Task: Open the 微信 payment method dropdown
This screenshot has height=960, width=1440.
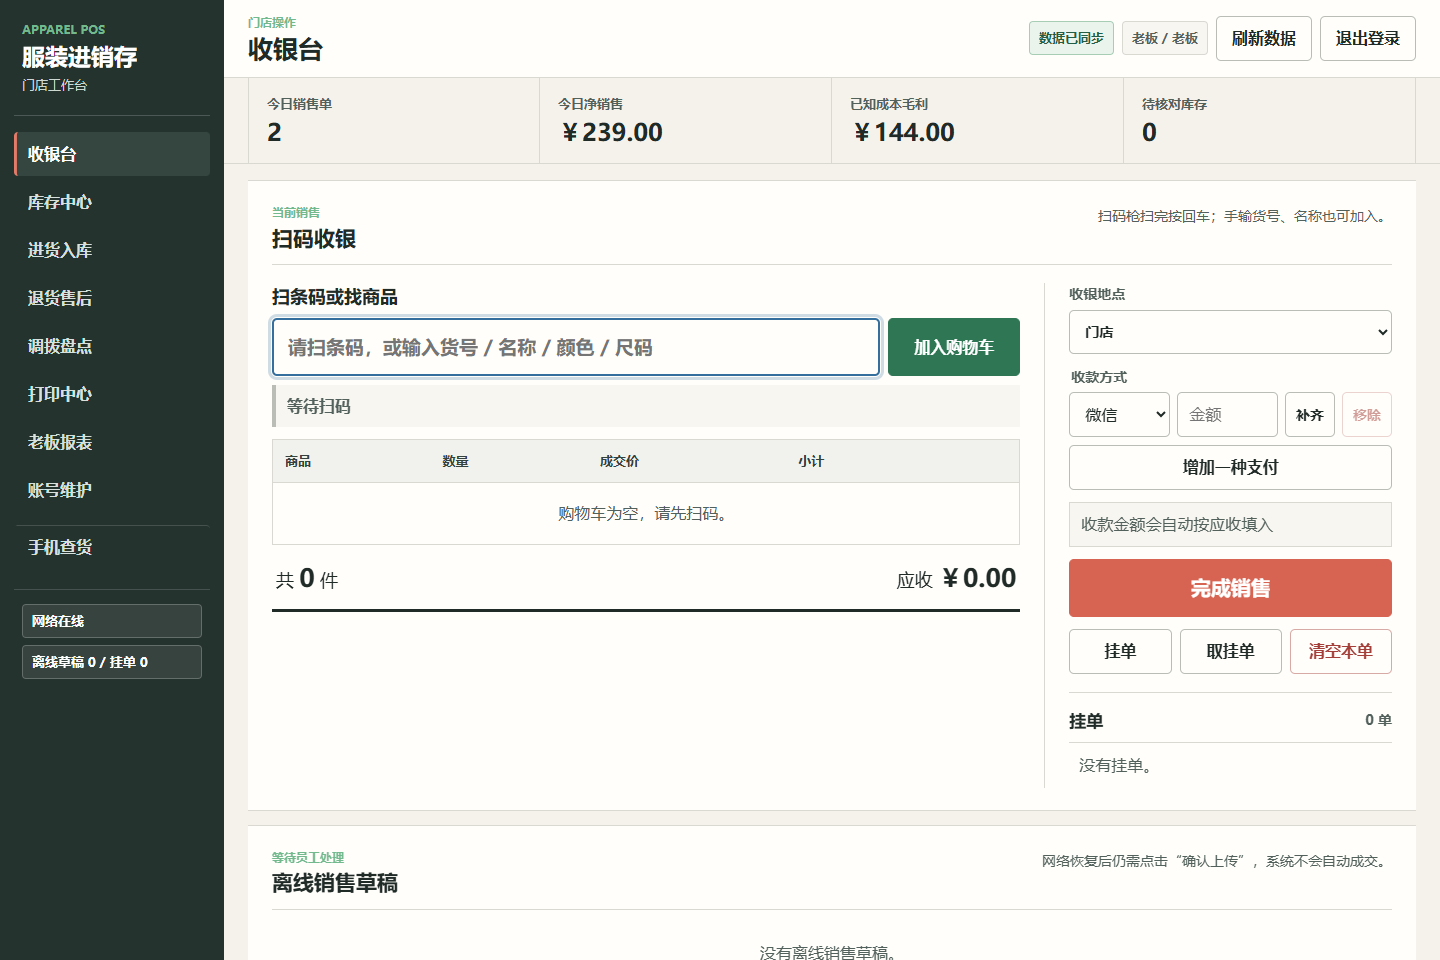Action: pyautogui.click(x=1119, y=414)
